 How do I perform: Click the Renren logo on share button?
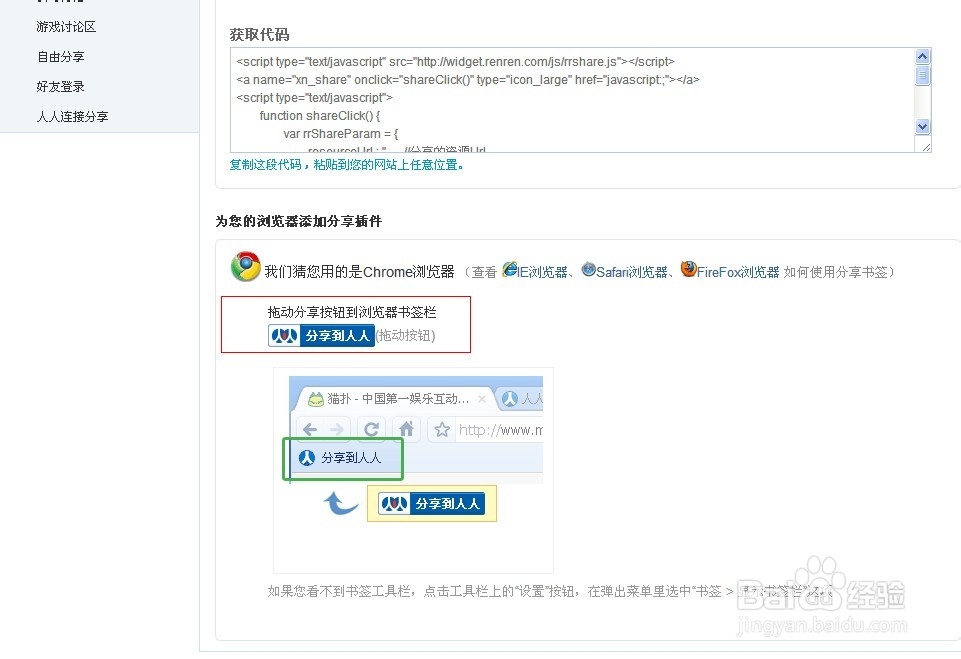click(x=284, y=336)
